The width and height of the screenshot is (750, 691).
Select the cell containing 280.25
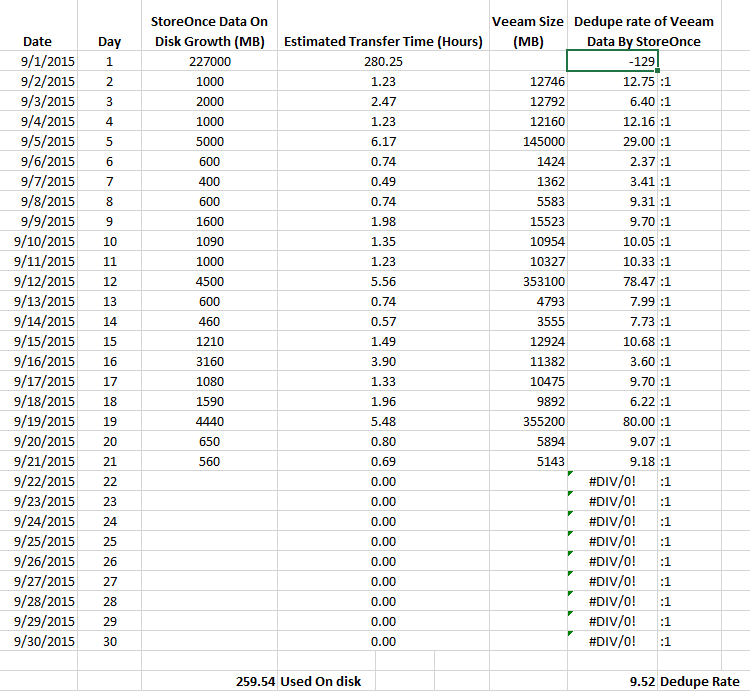point(383,61)
